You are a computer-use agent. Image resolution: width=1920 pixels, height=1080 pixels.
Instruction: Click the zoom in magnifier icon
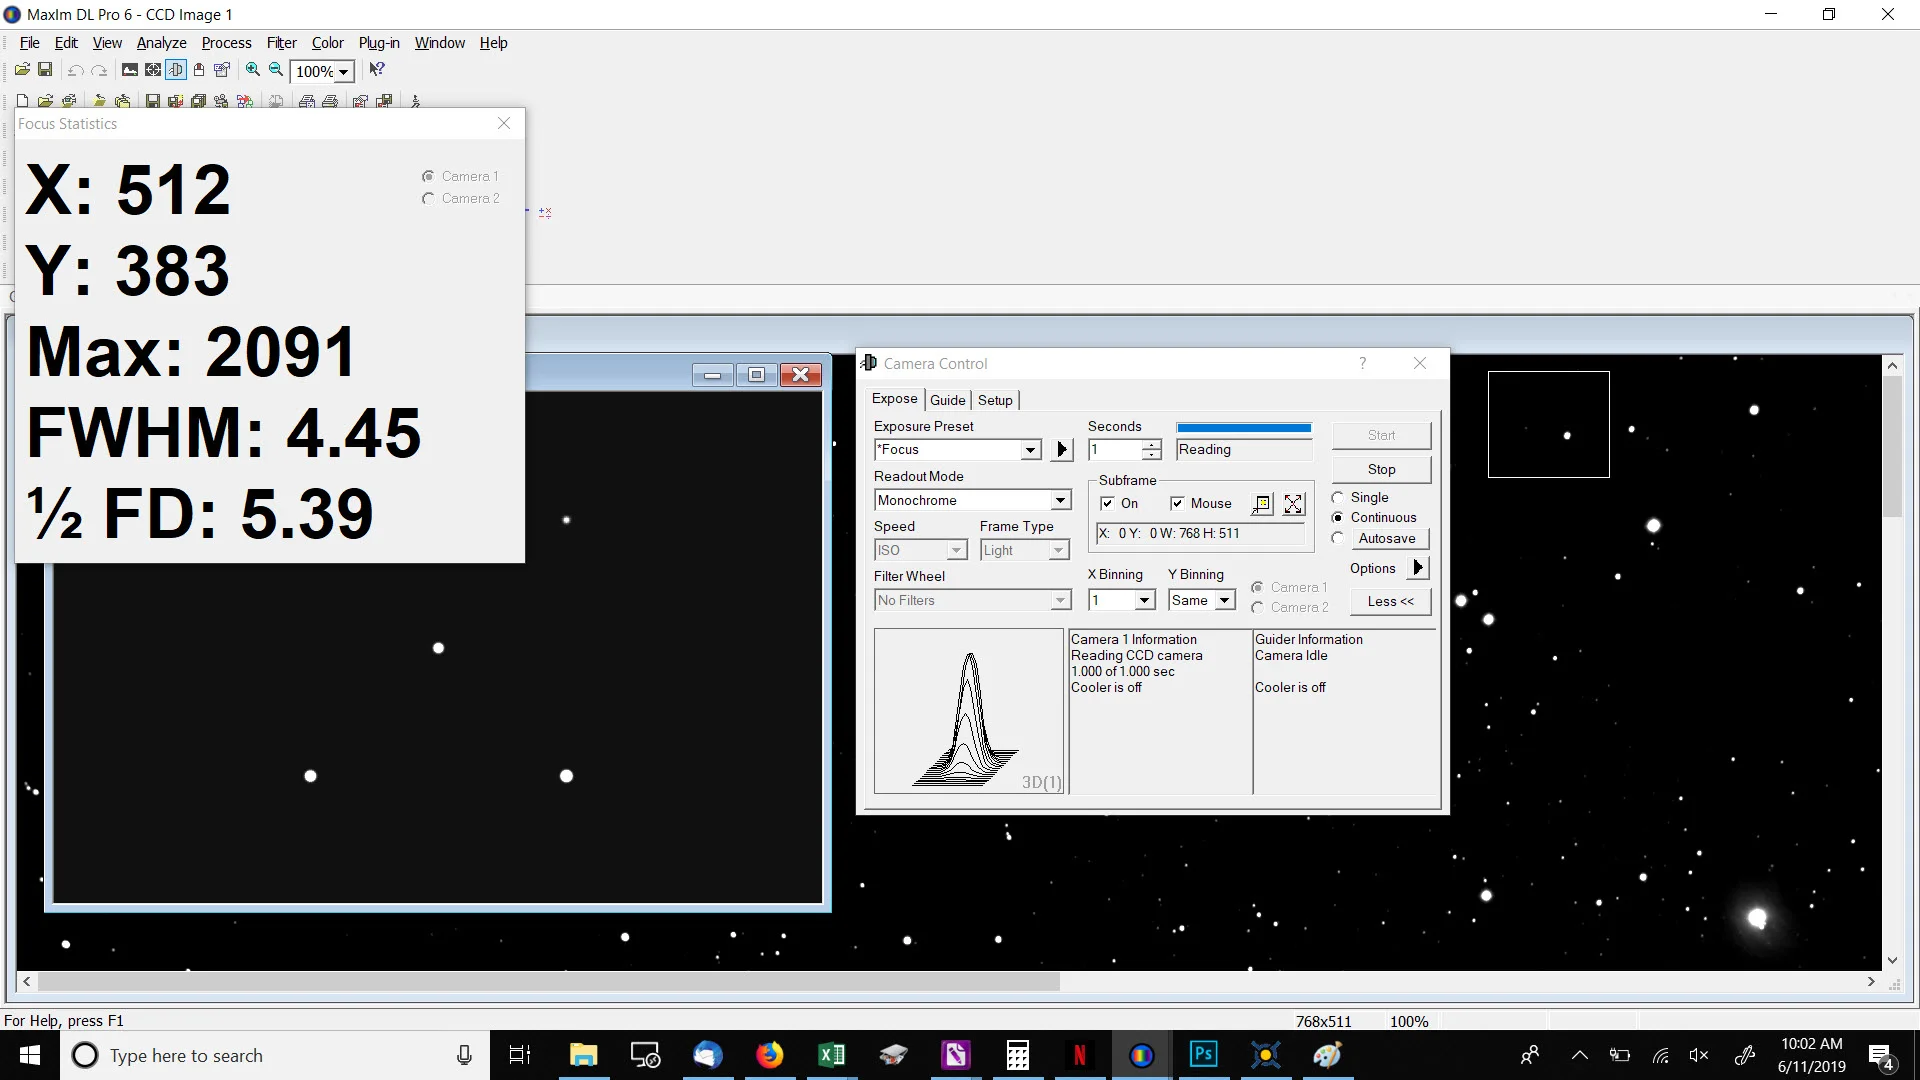coord(253,70)
